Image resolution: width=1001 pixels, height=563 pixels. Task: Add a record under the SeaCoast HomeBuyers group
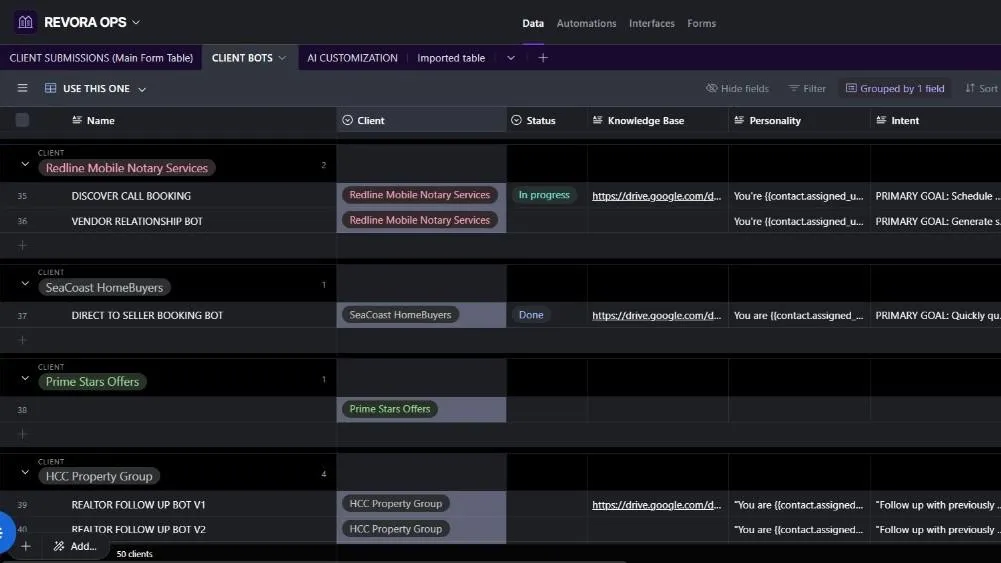[22, 340]
